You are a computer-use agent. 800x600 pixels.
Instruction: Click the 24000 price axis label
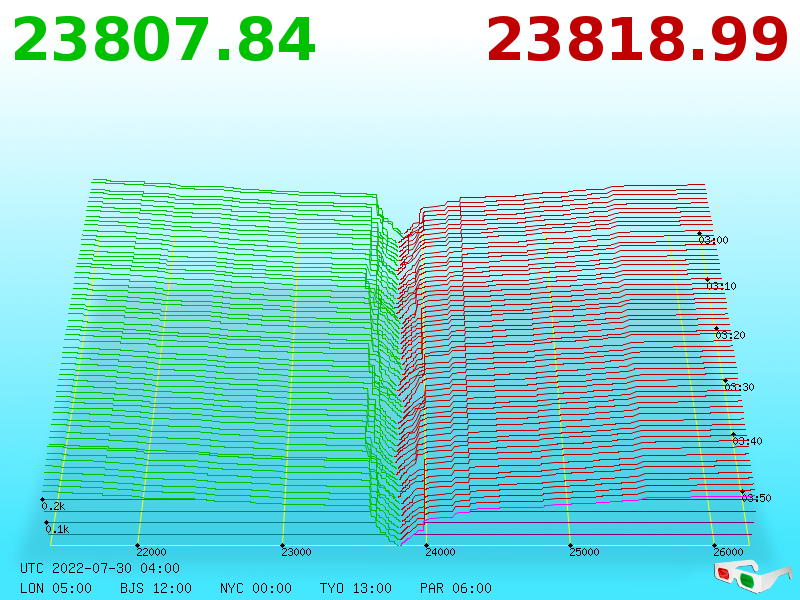pos(440,552)
